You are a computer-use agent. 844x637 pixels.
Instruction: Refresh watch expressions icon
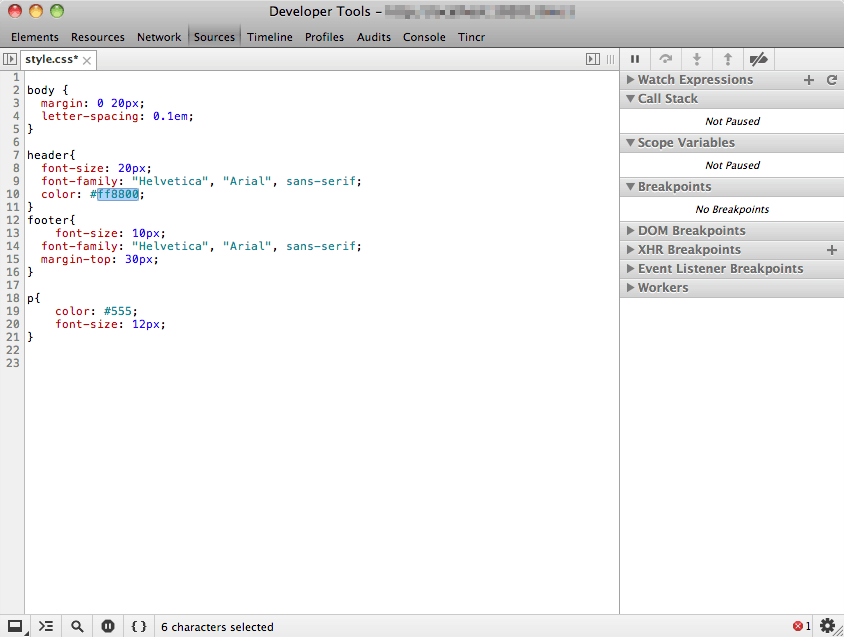pos(832,80)
